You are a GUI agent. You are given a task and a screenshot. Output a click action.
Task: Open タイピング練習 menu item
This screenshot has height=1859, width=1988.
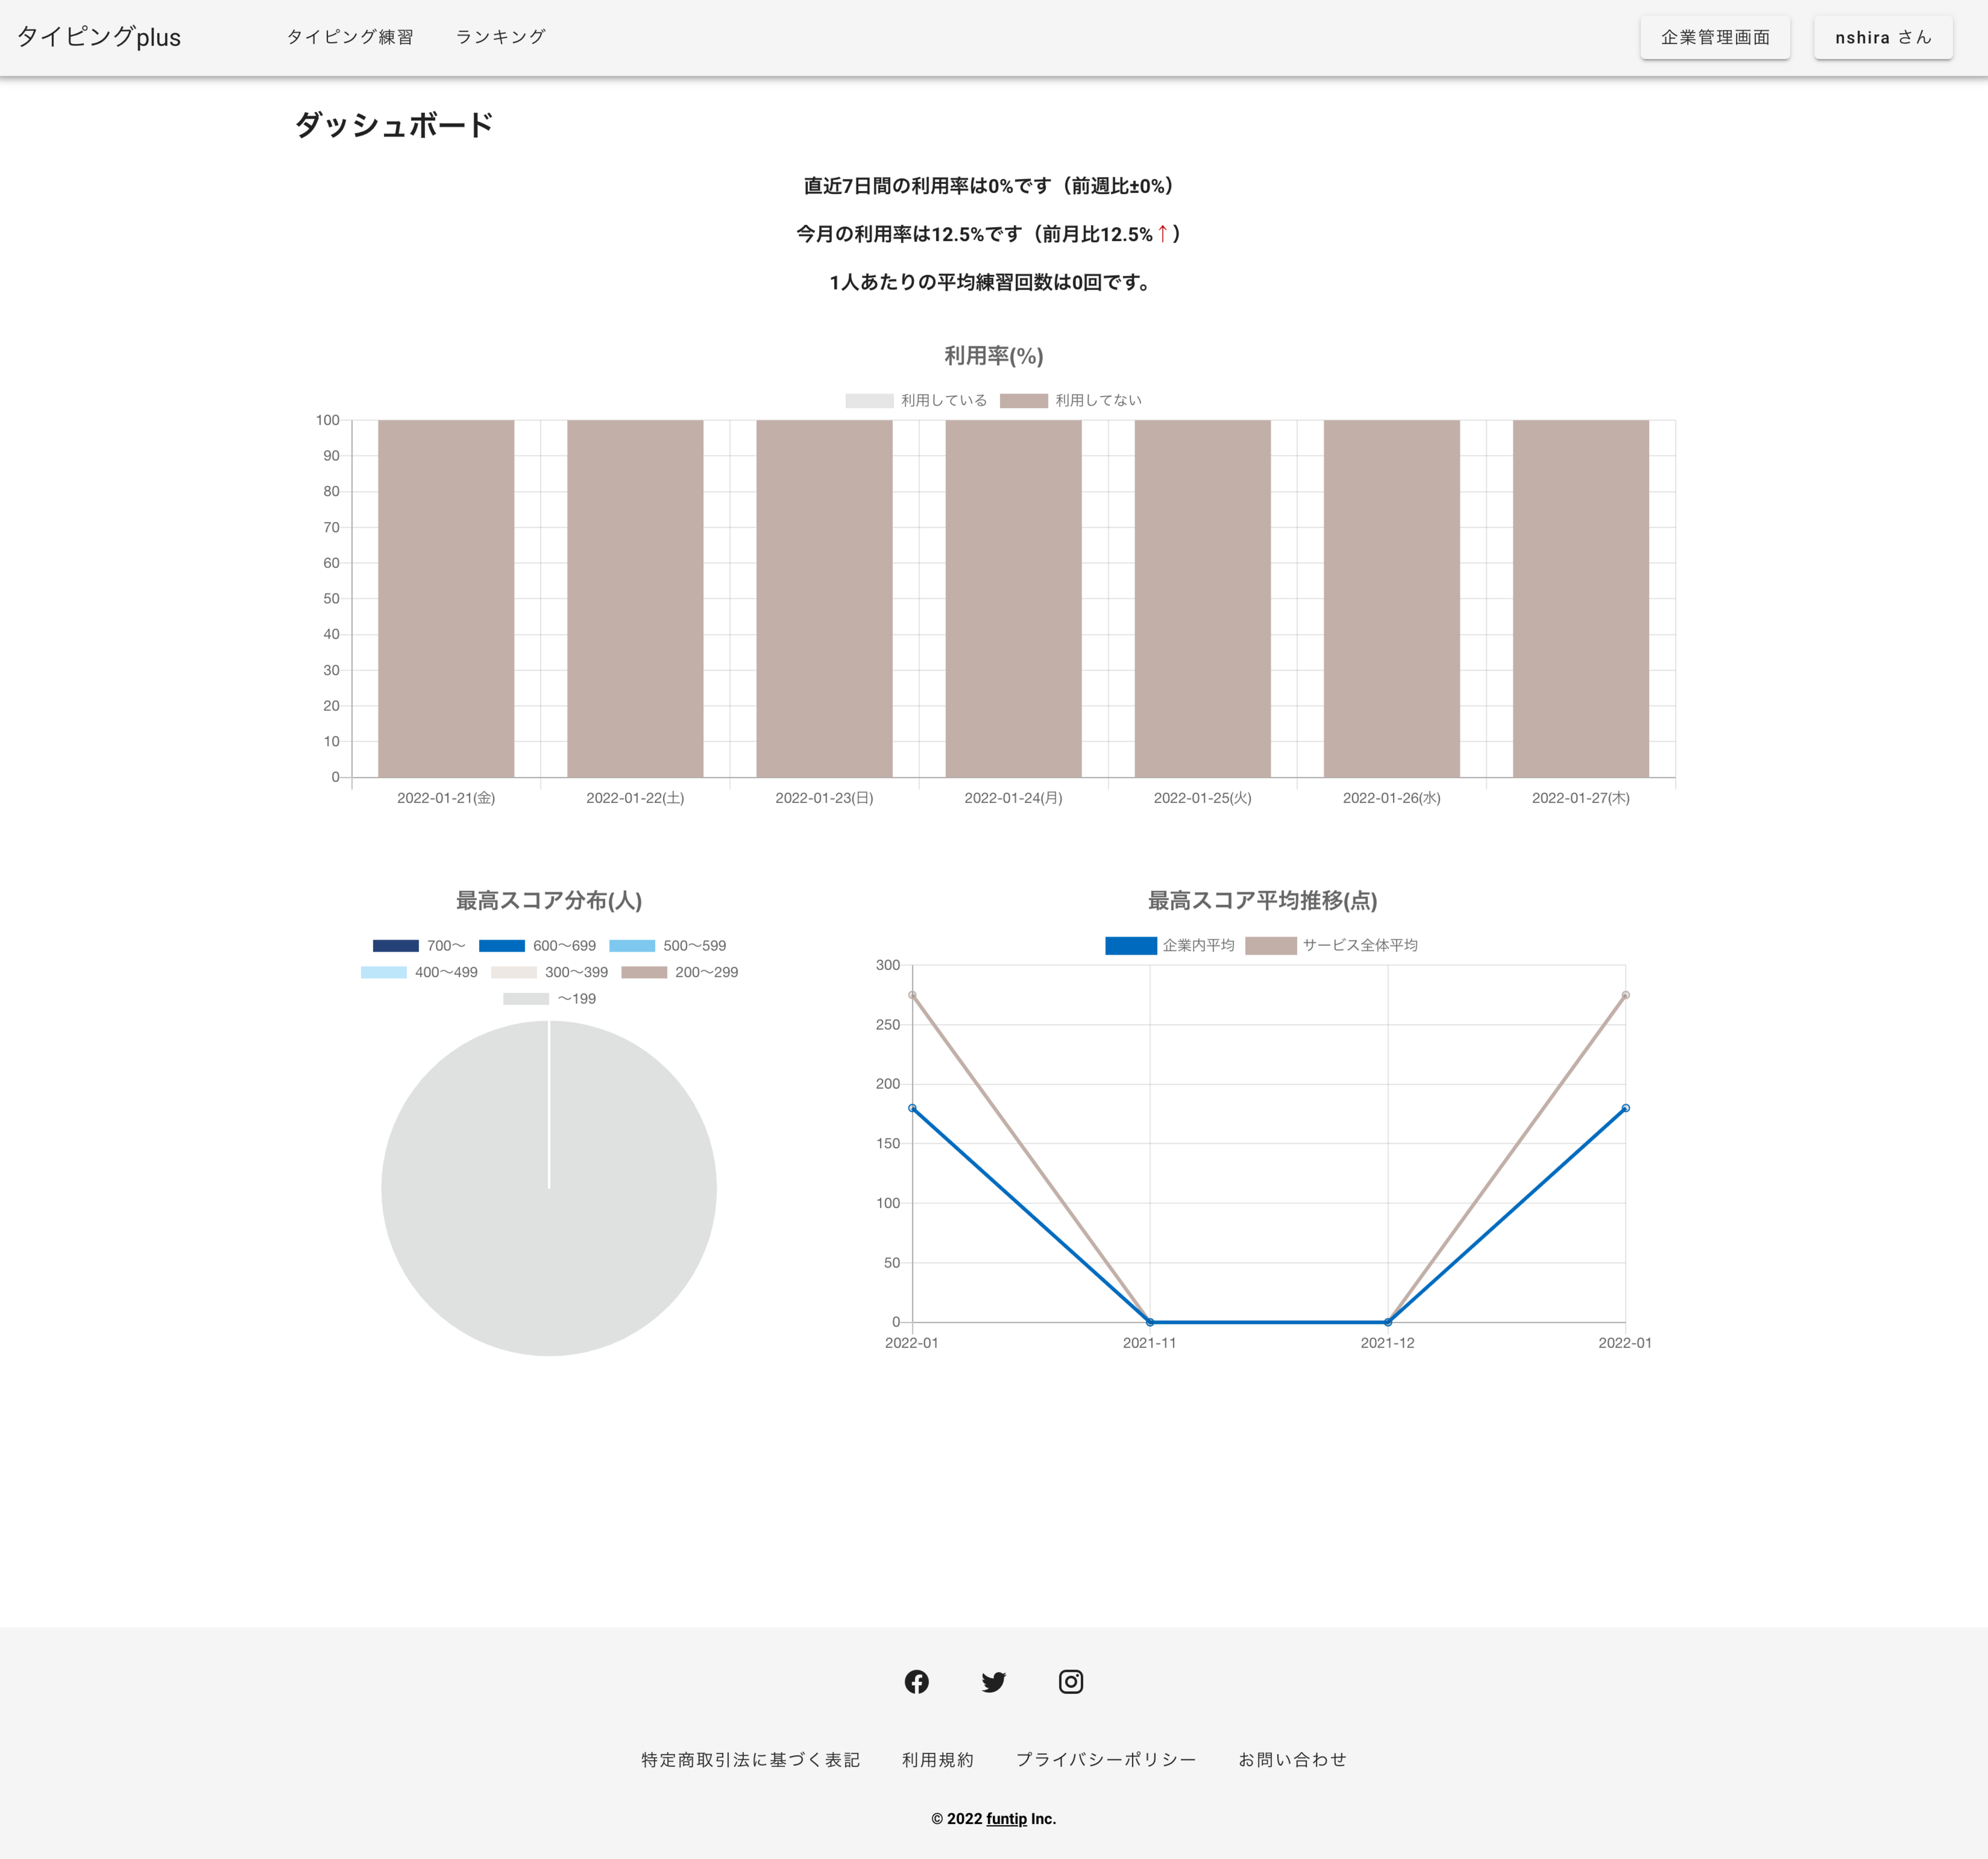(x=350, y=37)
